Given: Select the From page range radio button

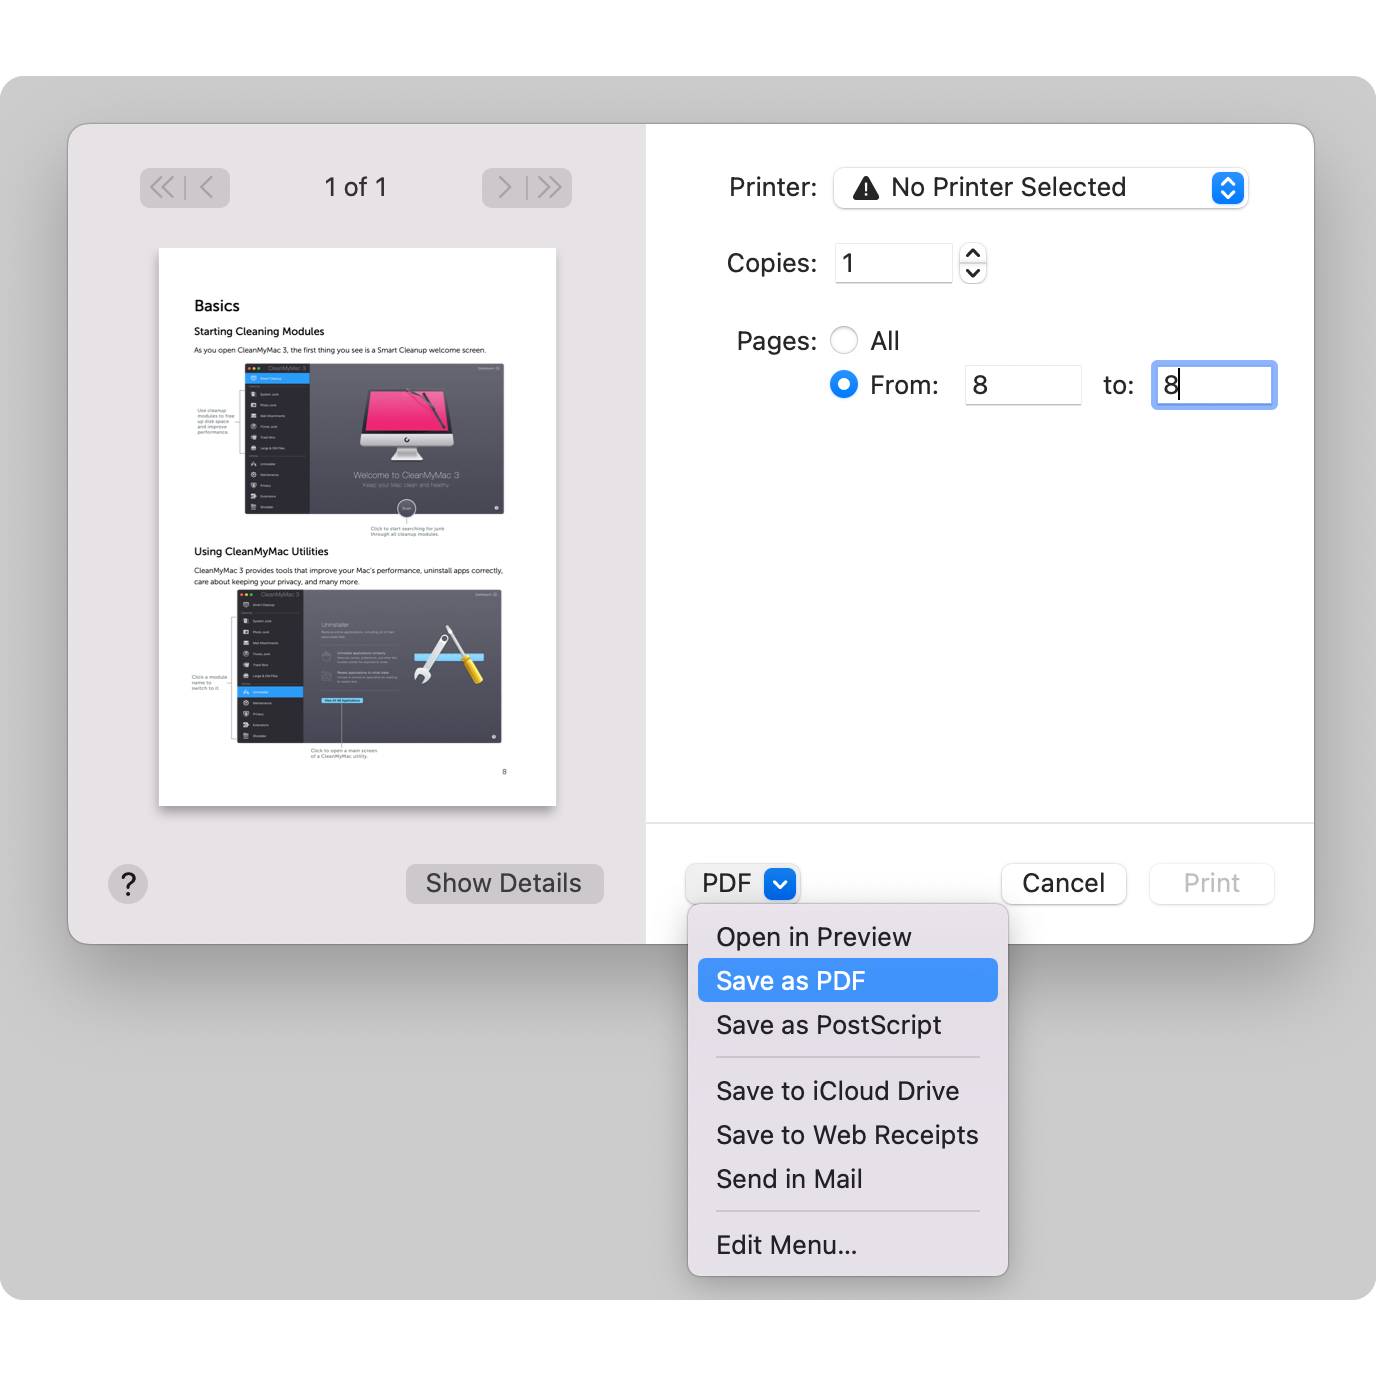Looking at the screenshot, I should pos(843,384).
